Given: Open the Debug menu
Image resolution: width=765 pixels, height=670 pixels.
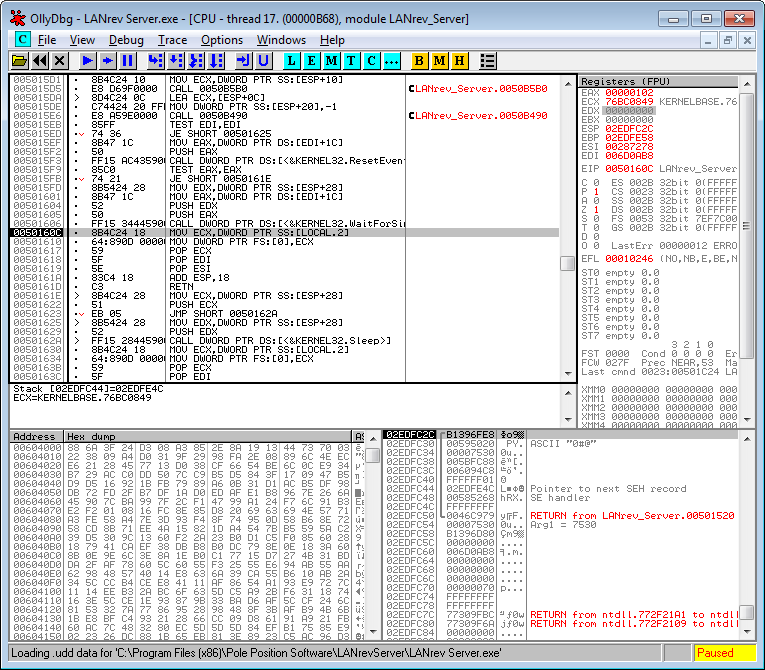Looking at the screenshot, I should pos(126,40).
